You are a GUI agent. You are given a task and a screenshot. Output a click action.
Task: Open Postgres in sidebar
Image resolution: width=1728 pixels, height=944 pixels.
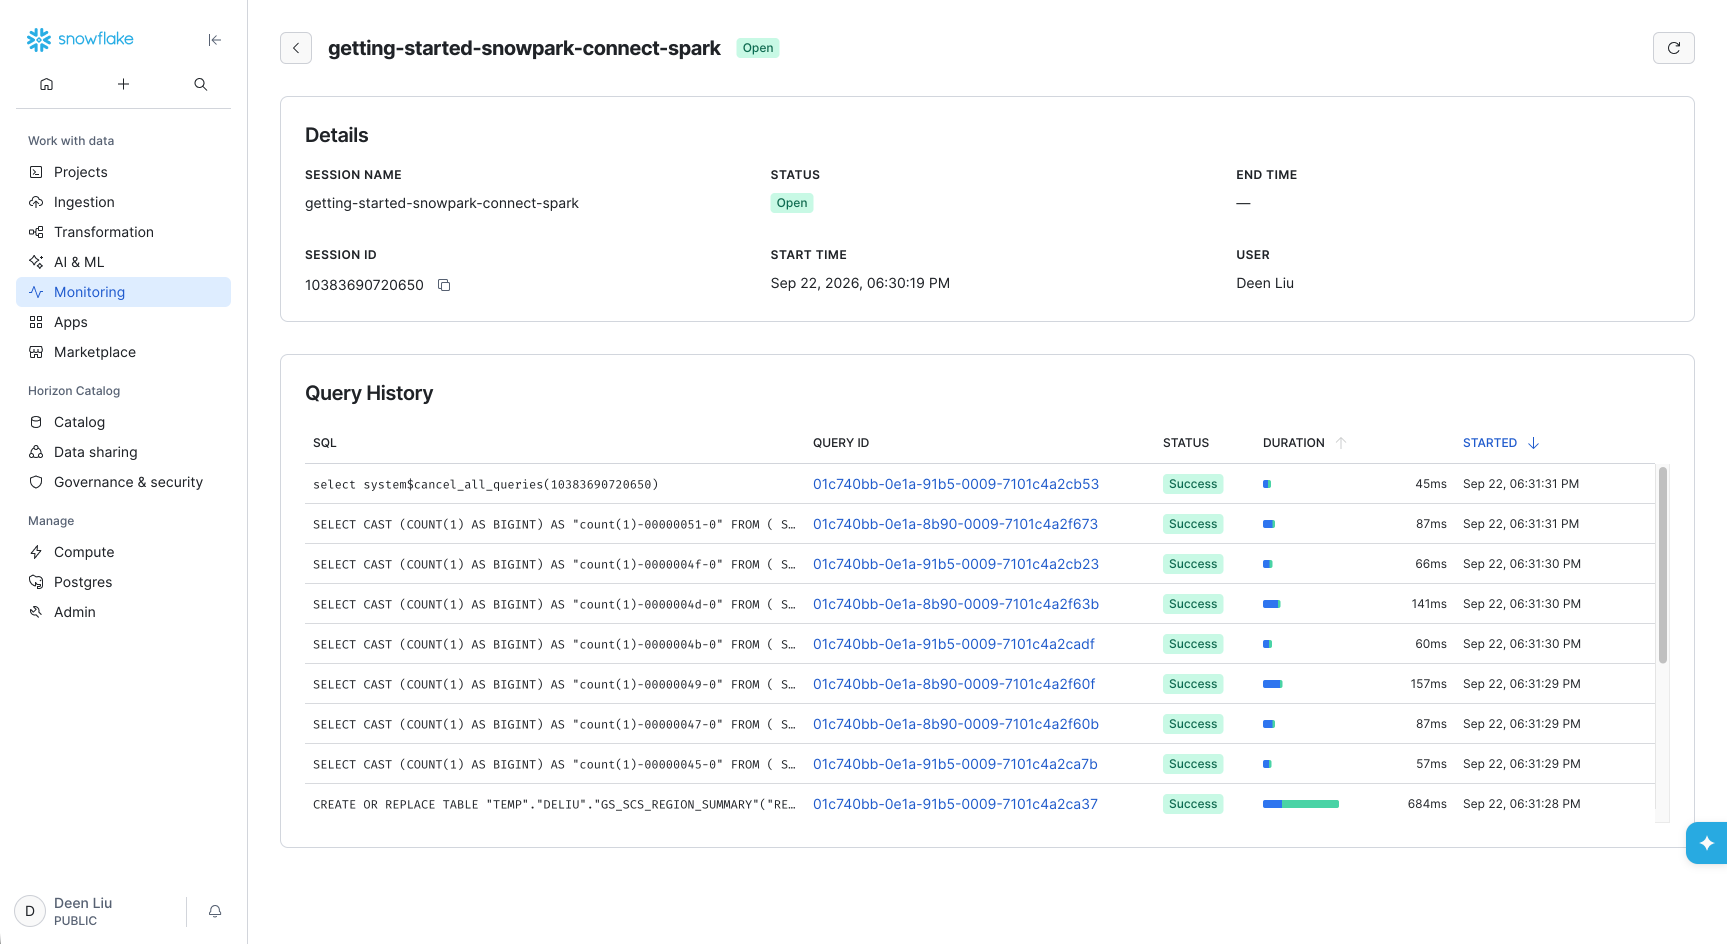pyautogui.click(x=123, y=582)
